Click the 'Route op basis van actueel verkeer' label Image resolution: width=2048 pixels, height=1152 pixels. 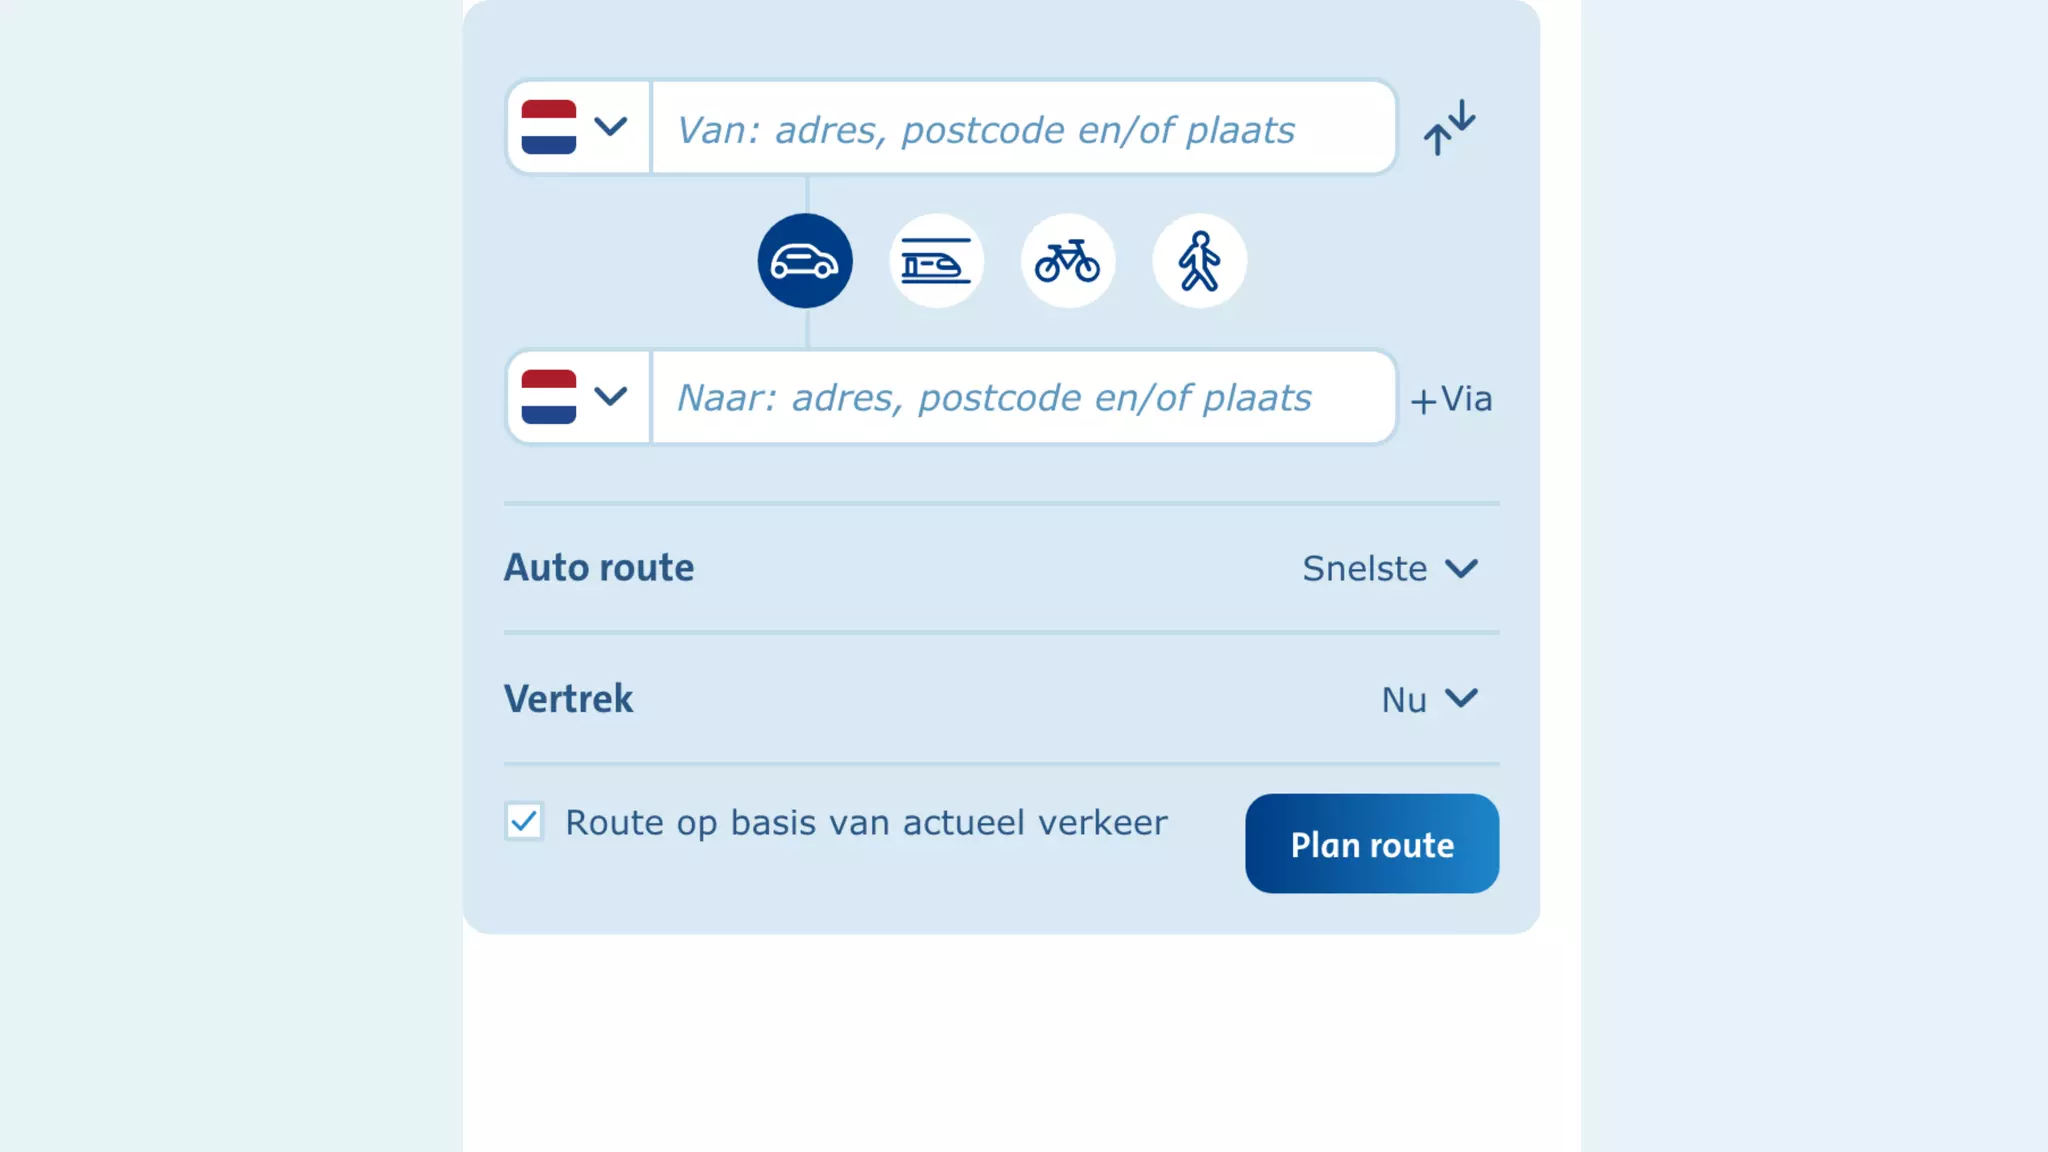click(x=866, y=823)
